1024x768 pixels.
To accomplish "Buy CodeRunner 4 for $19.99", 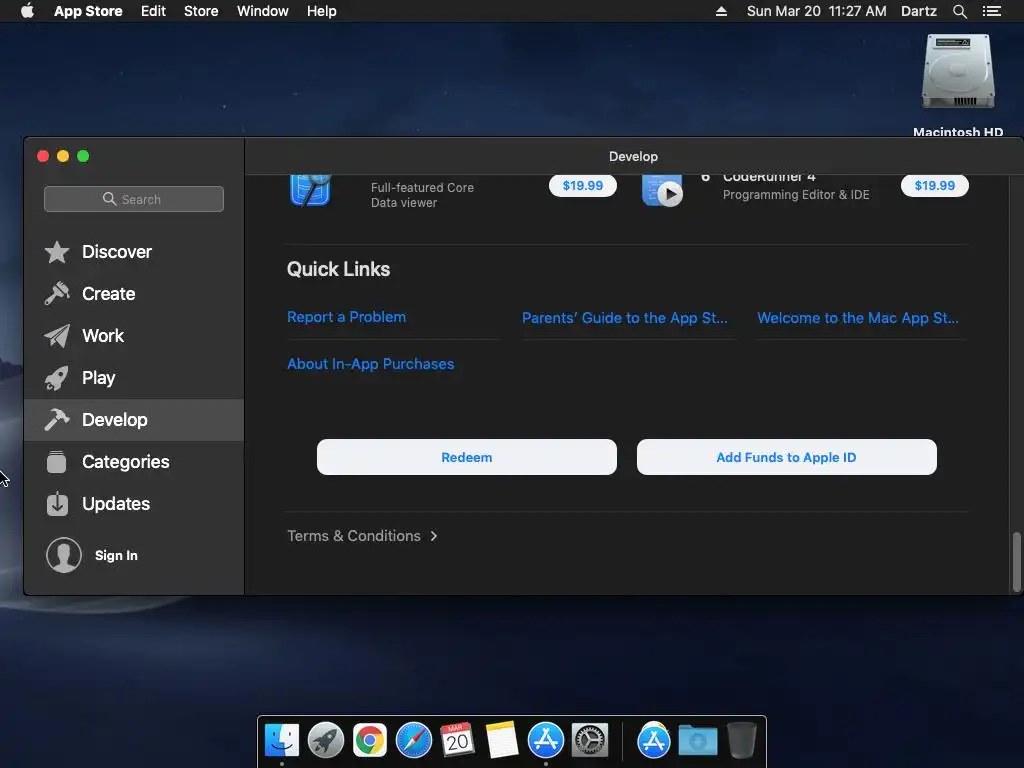I will 935,185.
